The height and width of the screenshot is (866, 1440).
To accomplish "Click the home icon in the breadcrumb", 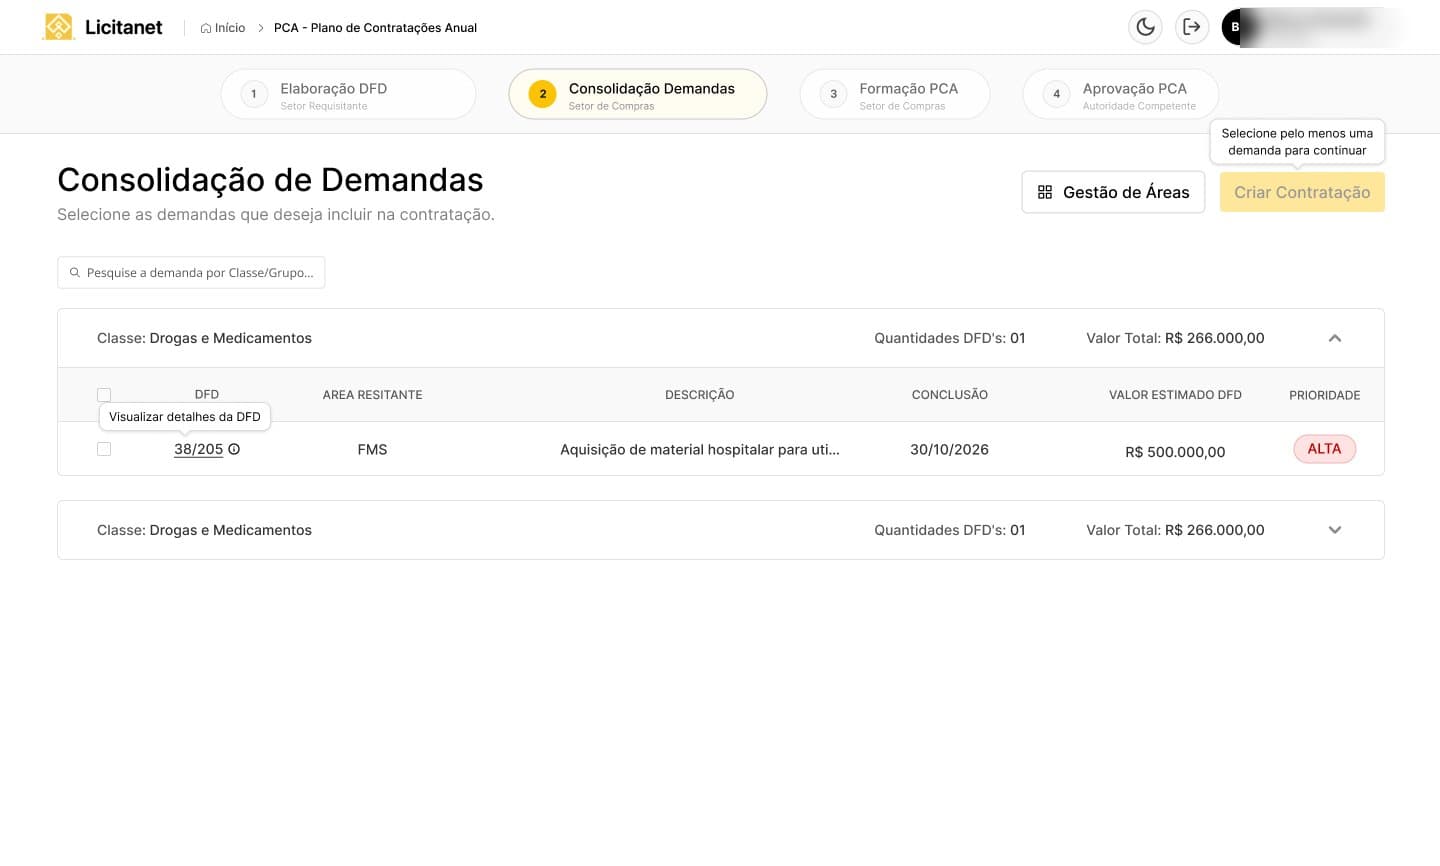I will [x=206, y=28].
